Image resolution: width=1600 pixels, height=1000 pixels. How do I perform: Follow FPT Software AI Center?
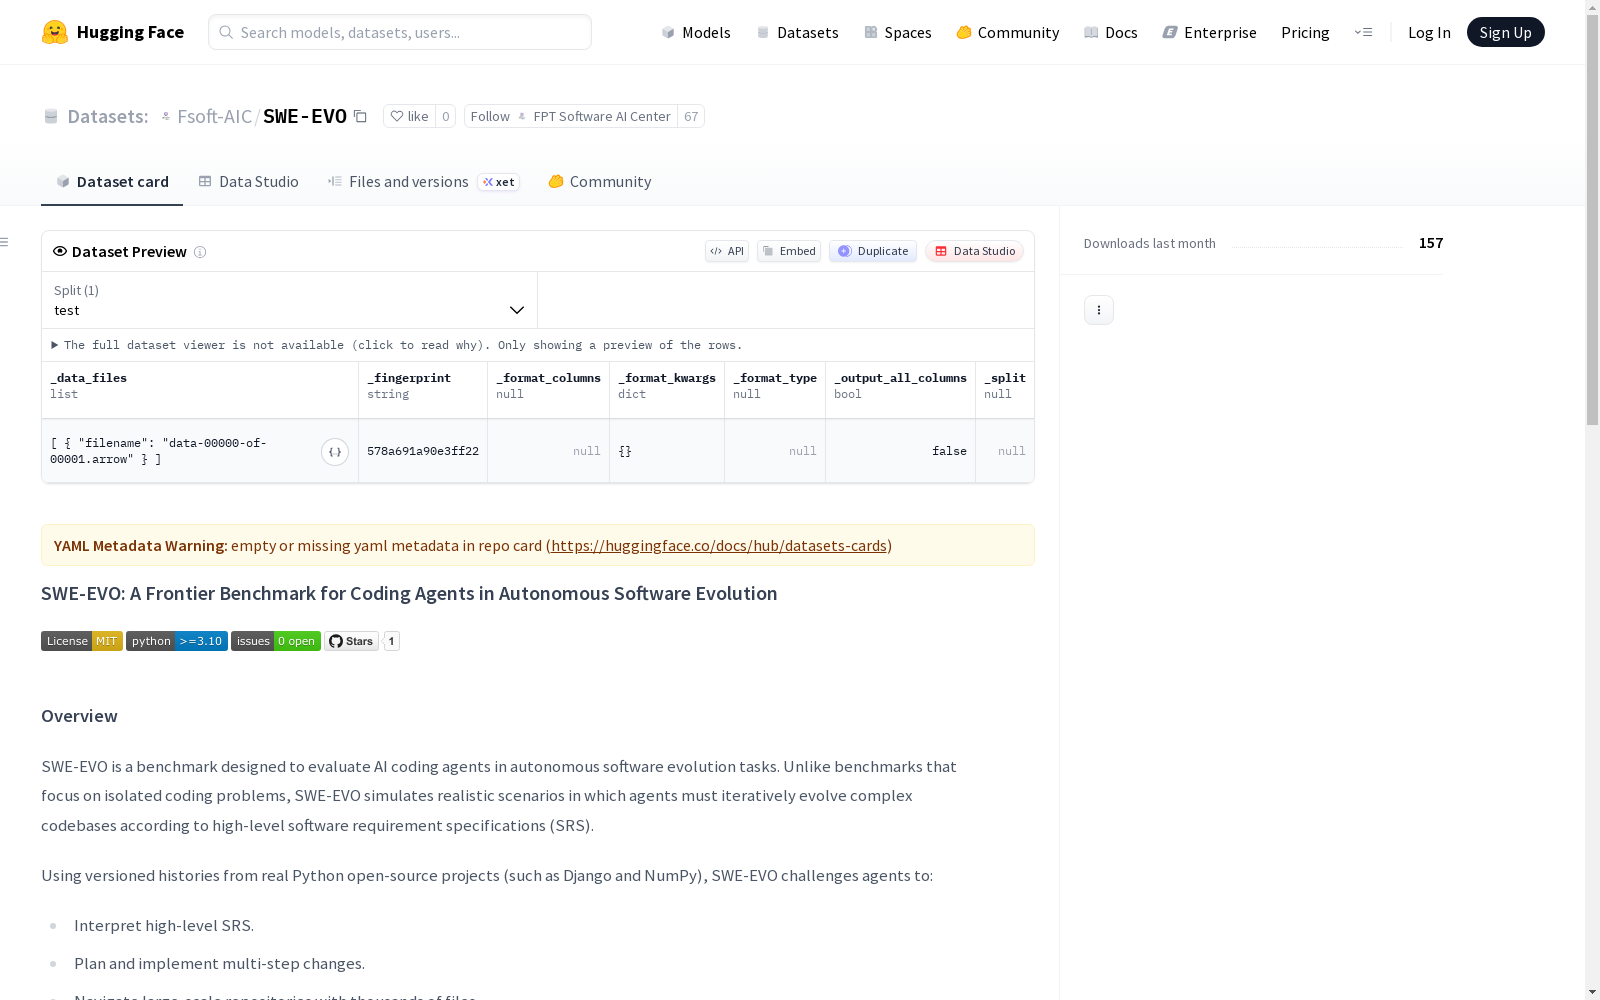571,116
